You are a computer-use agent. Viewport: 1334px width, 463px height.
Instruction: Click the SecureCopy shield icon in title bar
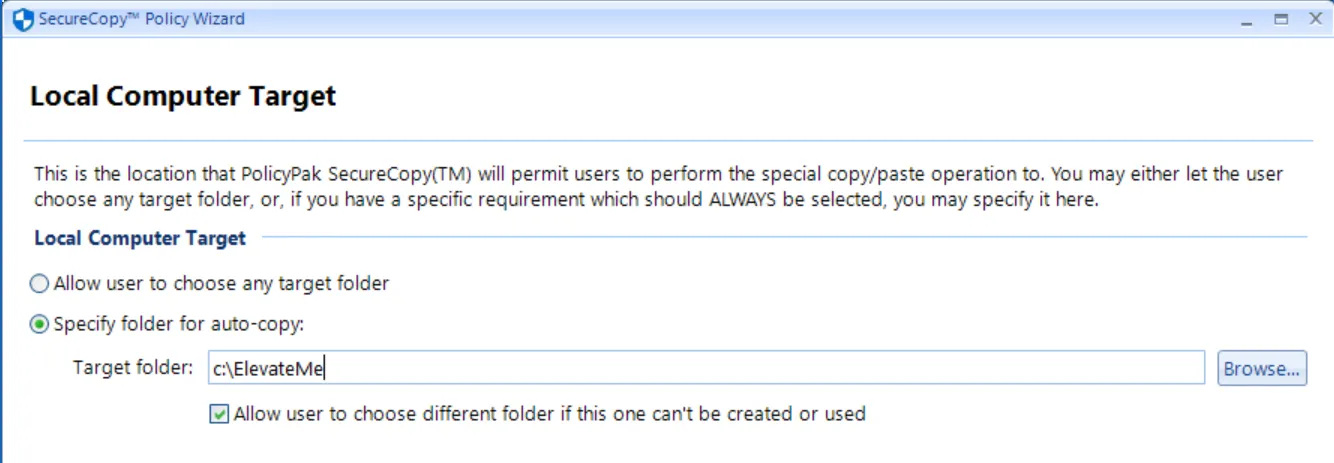[21, 19]
